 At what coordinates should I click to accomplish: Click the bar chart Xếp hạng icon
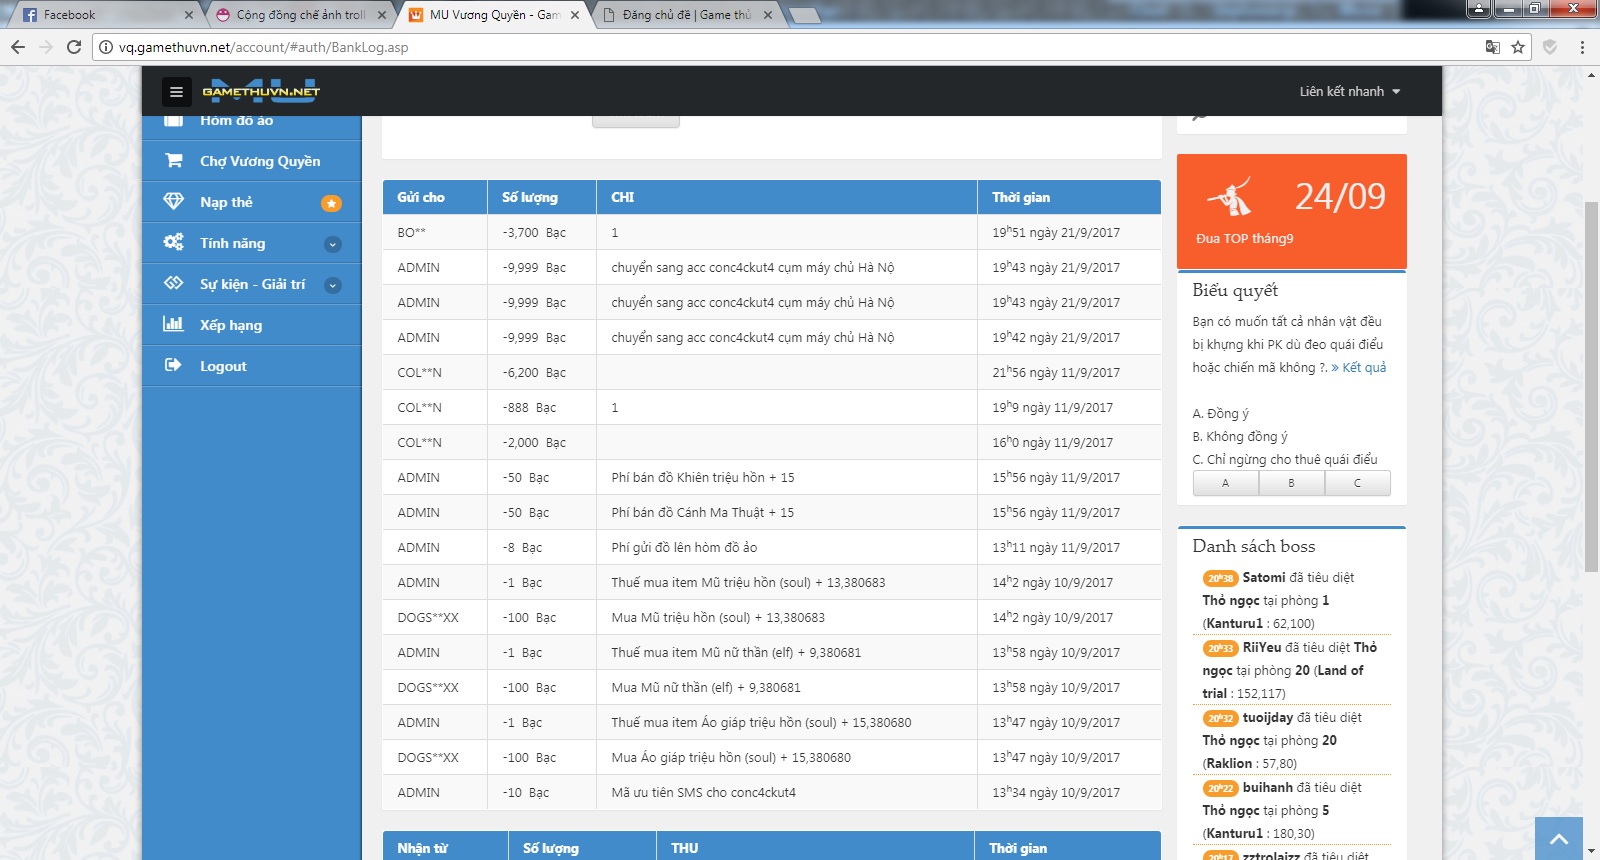tap(174, 325)
